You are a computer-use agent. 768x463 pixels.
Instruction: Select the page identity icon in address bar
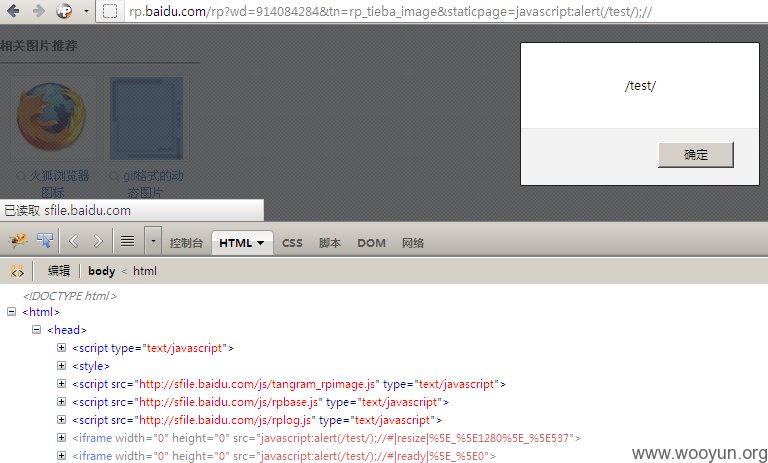click(110, 11)
